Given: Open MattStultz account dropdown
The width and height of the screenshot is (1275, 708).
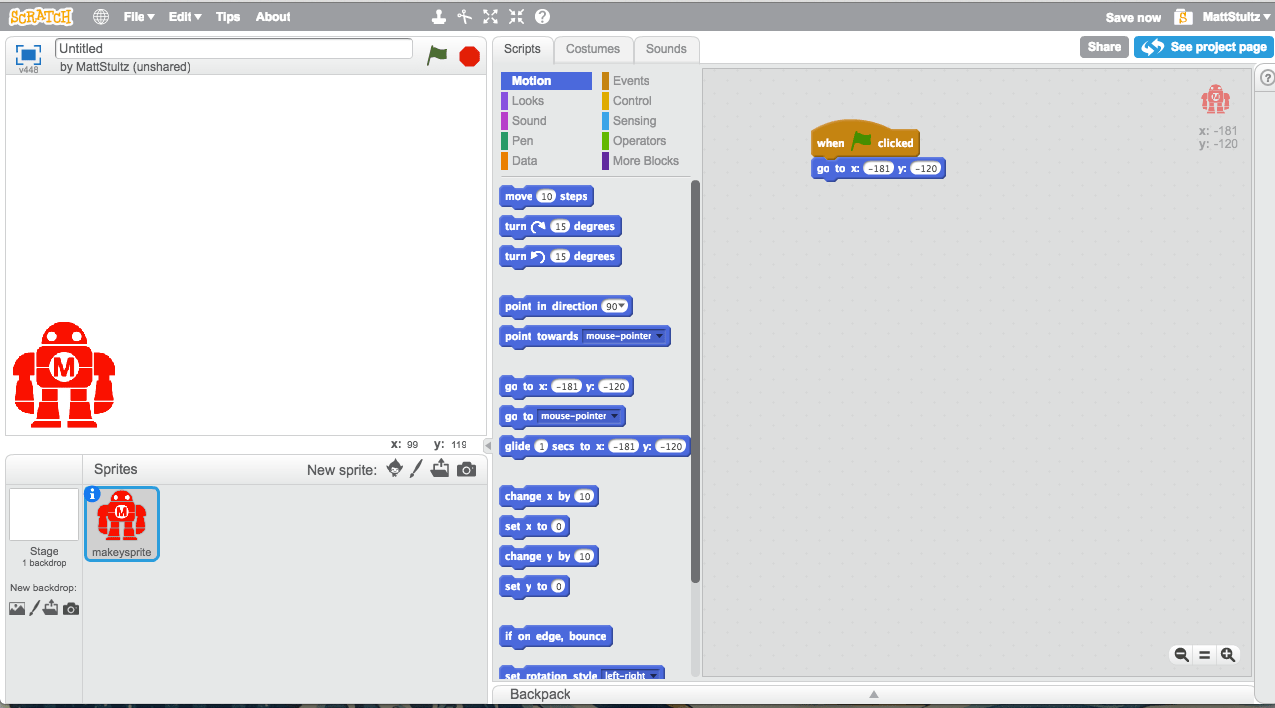Looking at the screenshot, I should (1237, 17).
